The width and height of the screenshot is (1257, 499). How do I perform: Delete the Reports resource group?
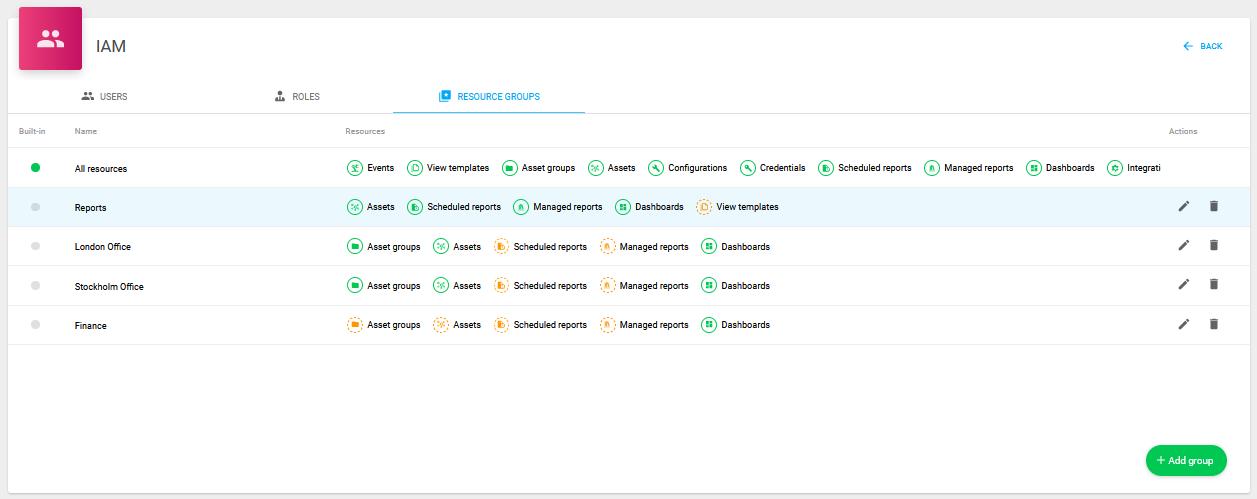click(x=1214, y=206)
